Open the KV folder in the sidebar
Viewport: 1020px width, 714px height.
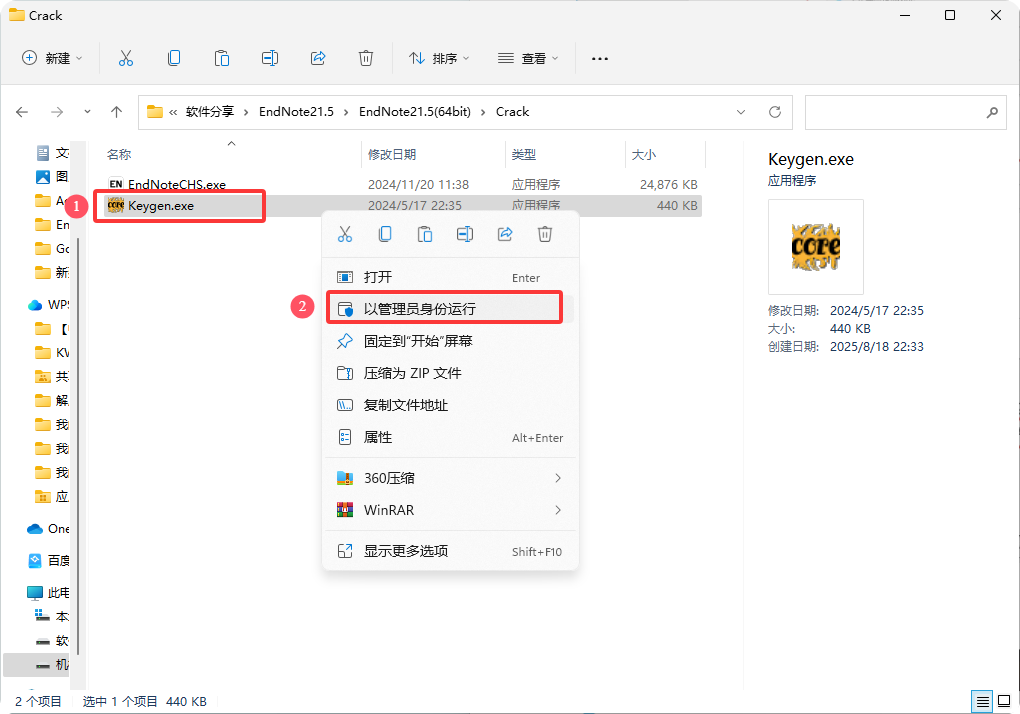pos(52,353)
